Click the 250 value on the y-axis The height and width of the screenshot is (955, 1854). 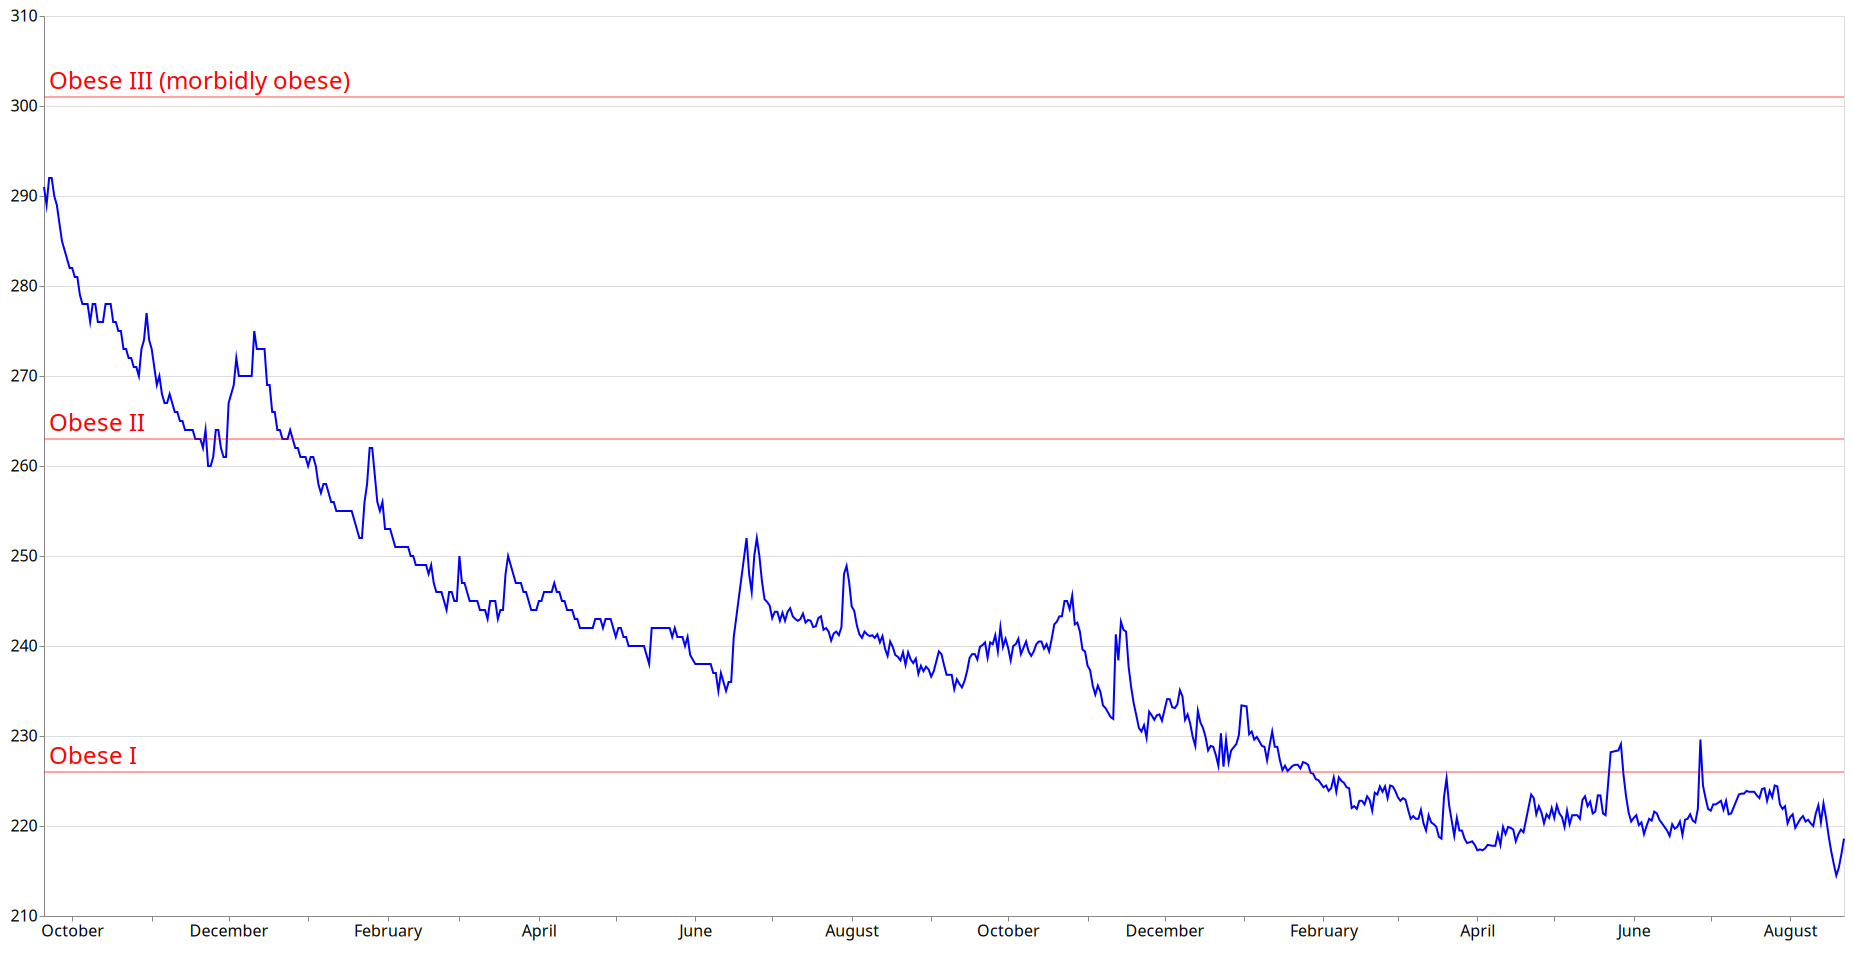[x=24, y=556]
